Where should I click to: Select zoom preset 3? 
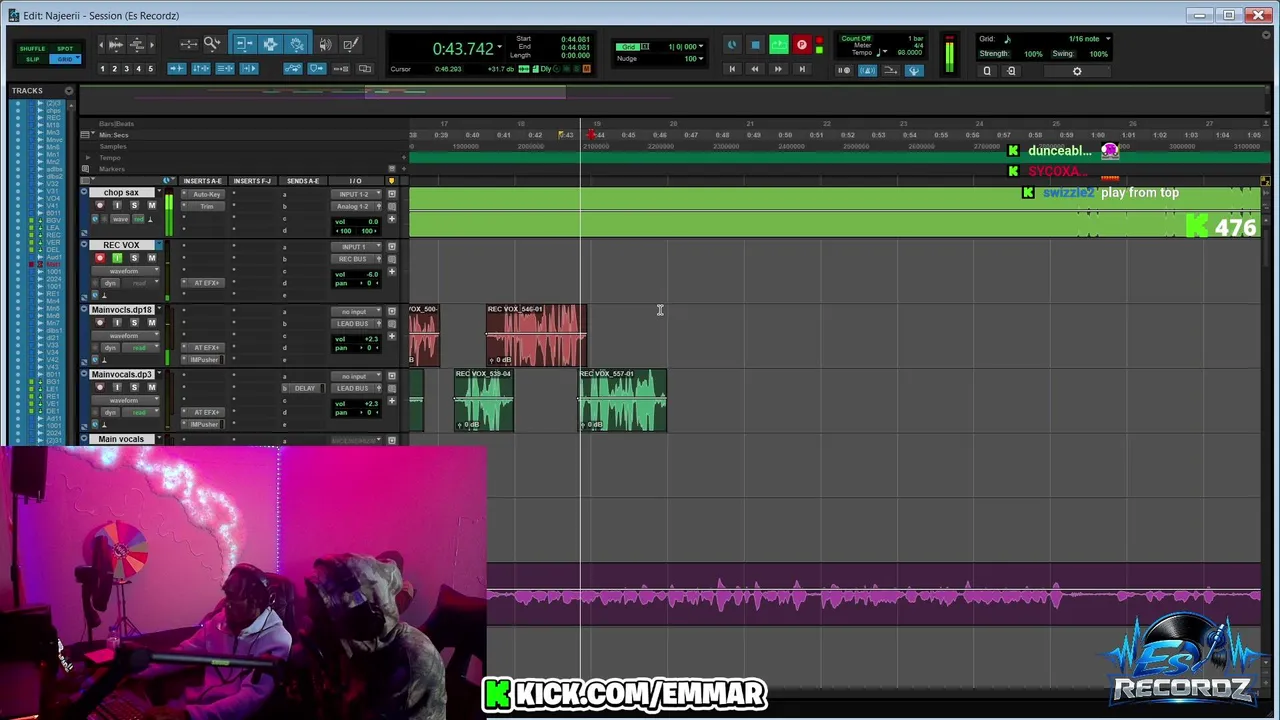(x=126, y=68)
